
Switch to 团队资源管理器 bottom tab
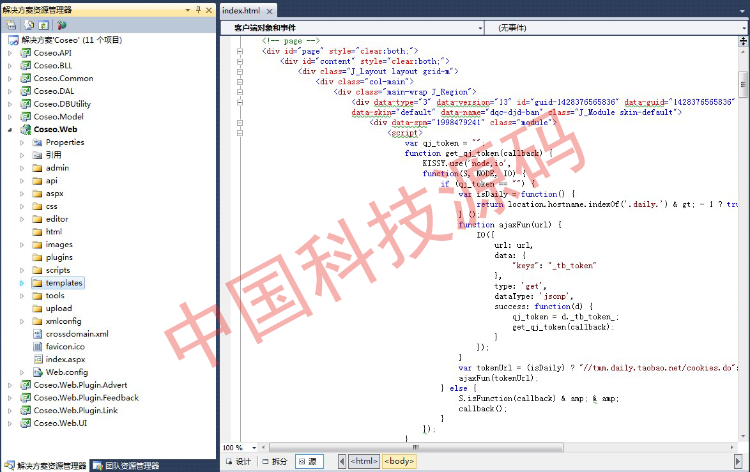pos(126,465)
